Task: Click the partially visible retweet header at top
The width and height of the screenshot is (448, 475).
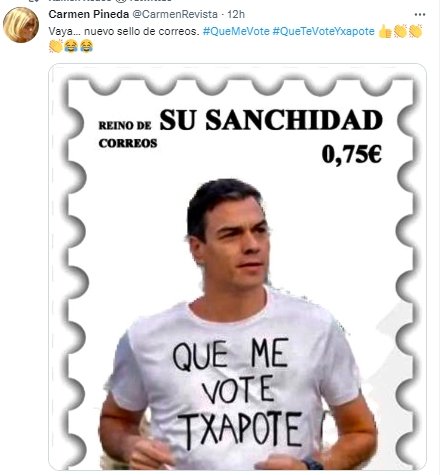Action: point(110,1)
